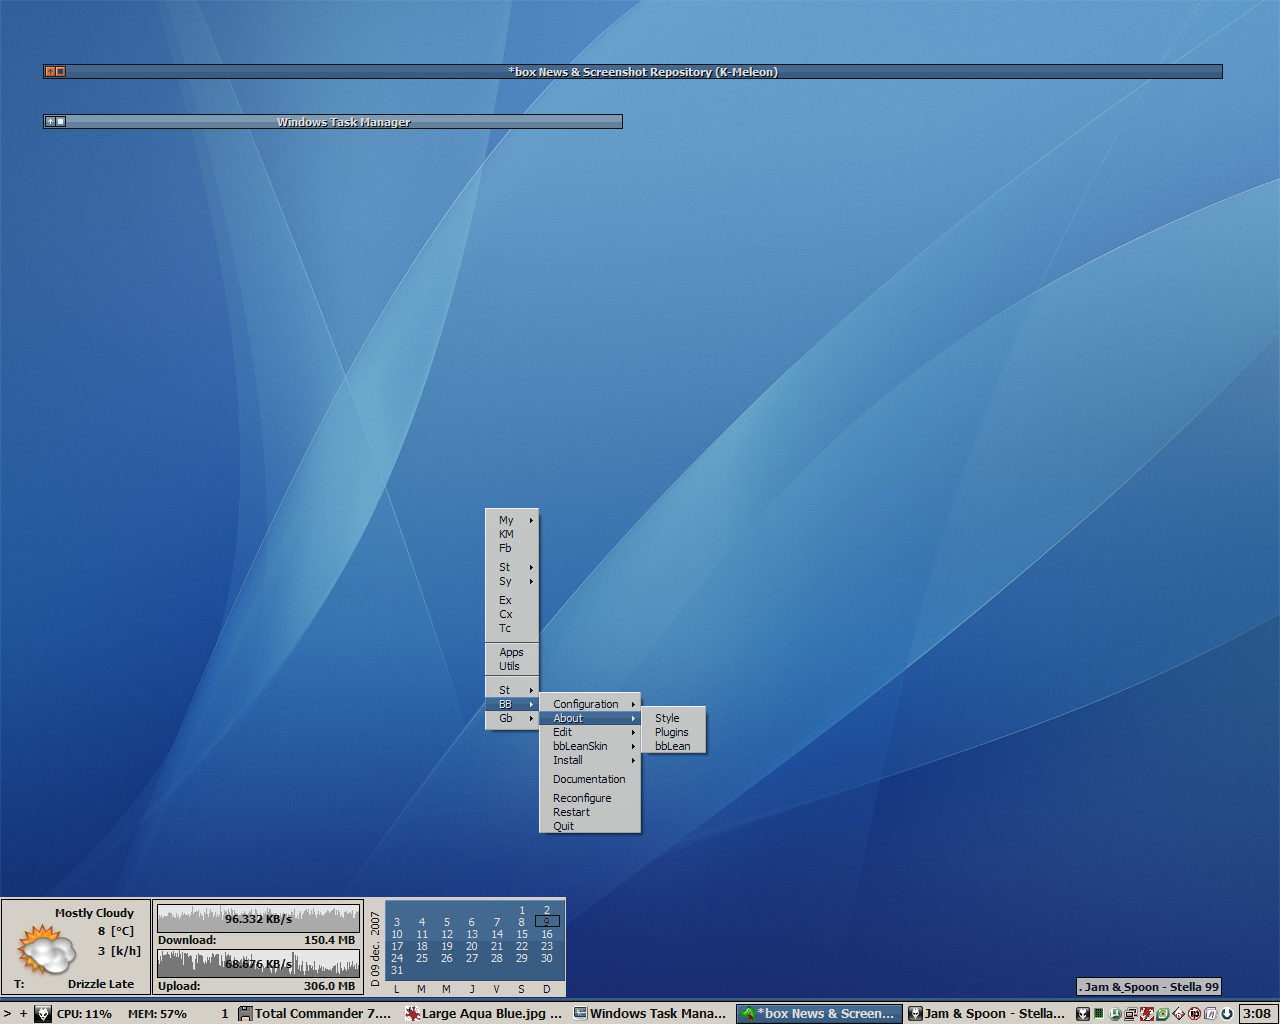Screen dimensions: 1280x1024
Task: Expand the Edit submenu
Action: [590, 732]
